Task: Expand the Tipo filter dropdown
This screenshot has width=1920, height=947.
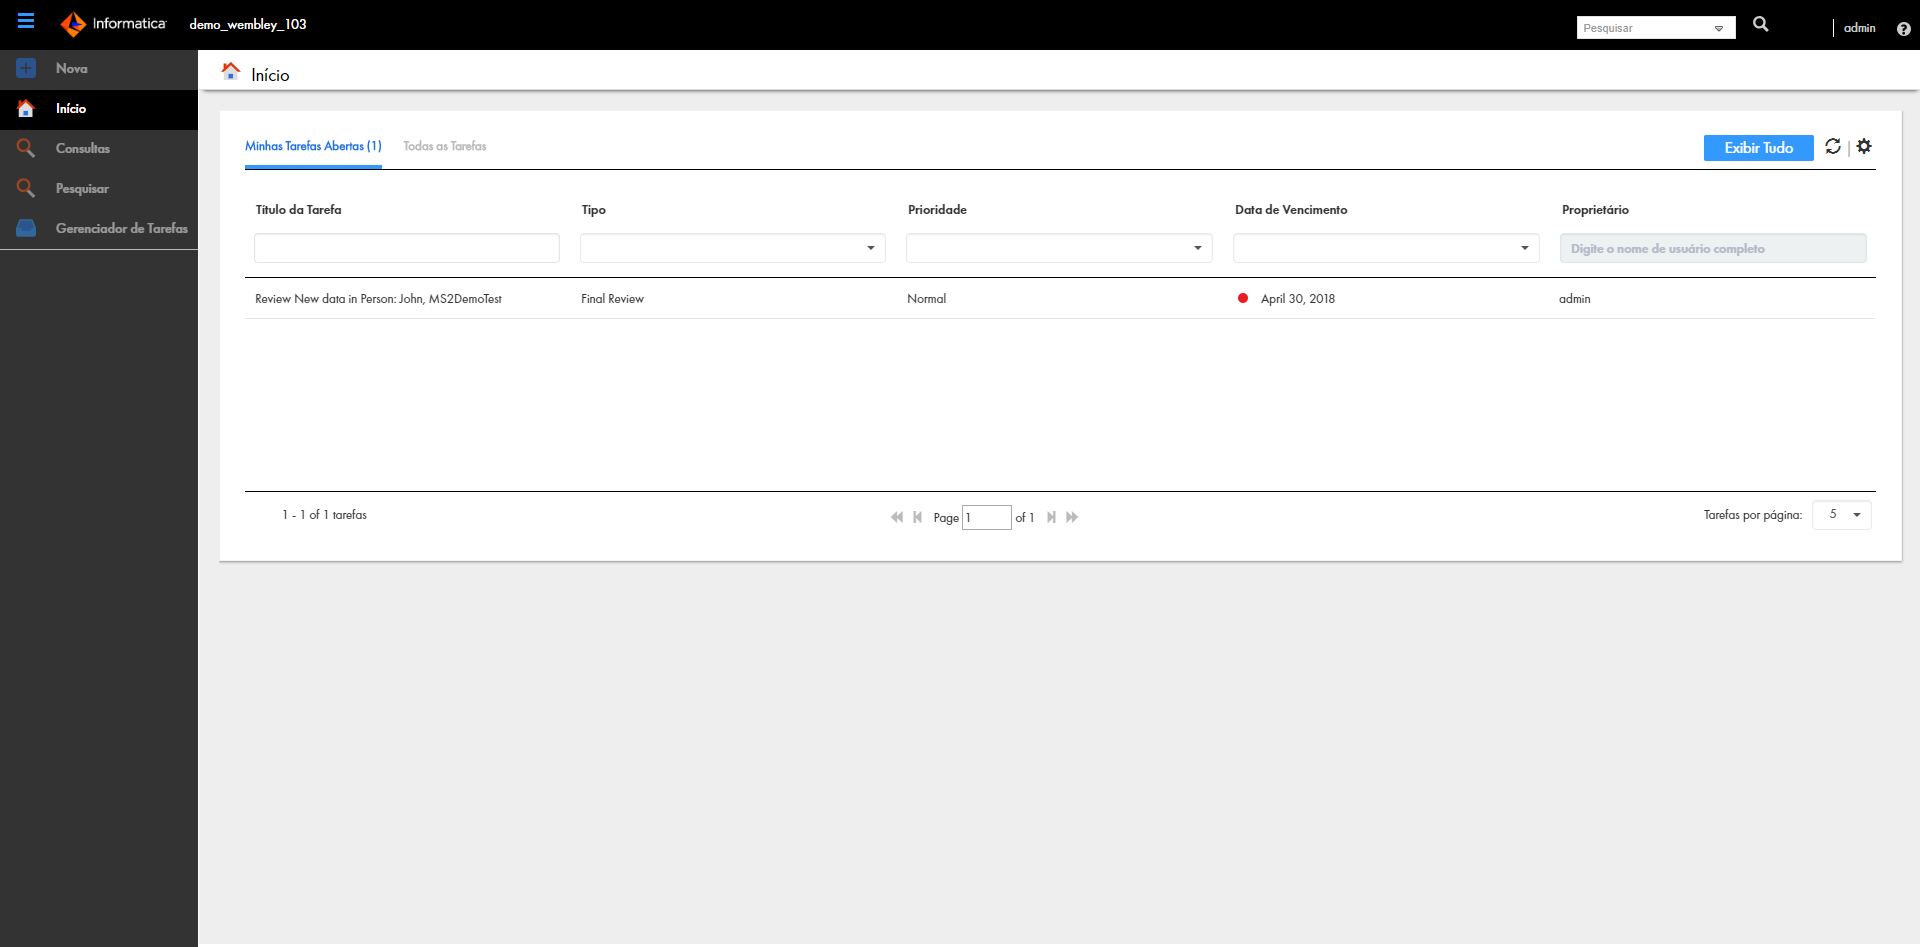Action: (870, 248)
